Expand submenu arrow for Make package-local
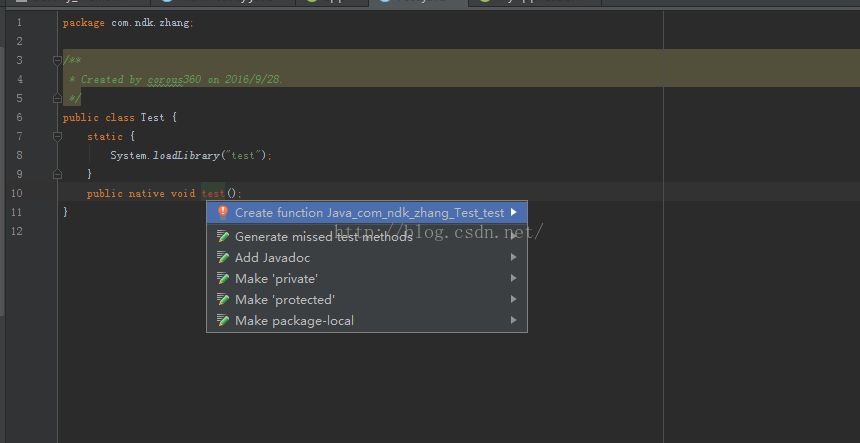Screen dimensions: 860x443 [x=514, y=321]
